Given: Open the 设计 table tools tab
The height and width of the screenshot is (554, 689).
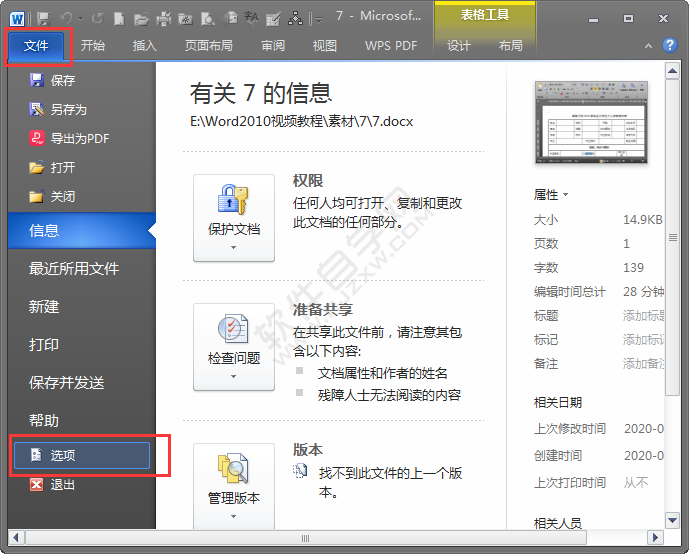Looking at the screenshot, I should click(x=458, y=45).
